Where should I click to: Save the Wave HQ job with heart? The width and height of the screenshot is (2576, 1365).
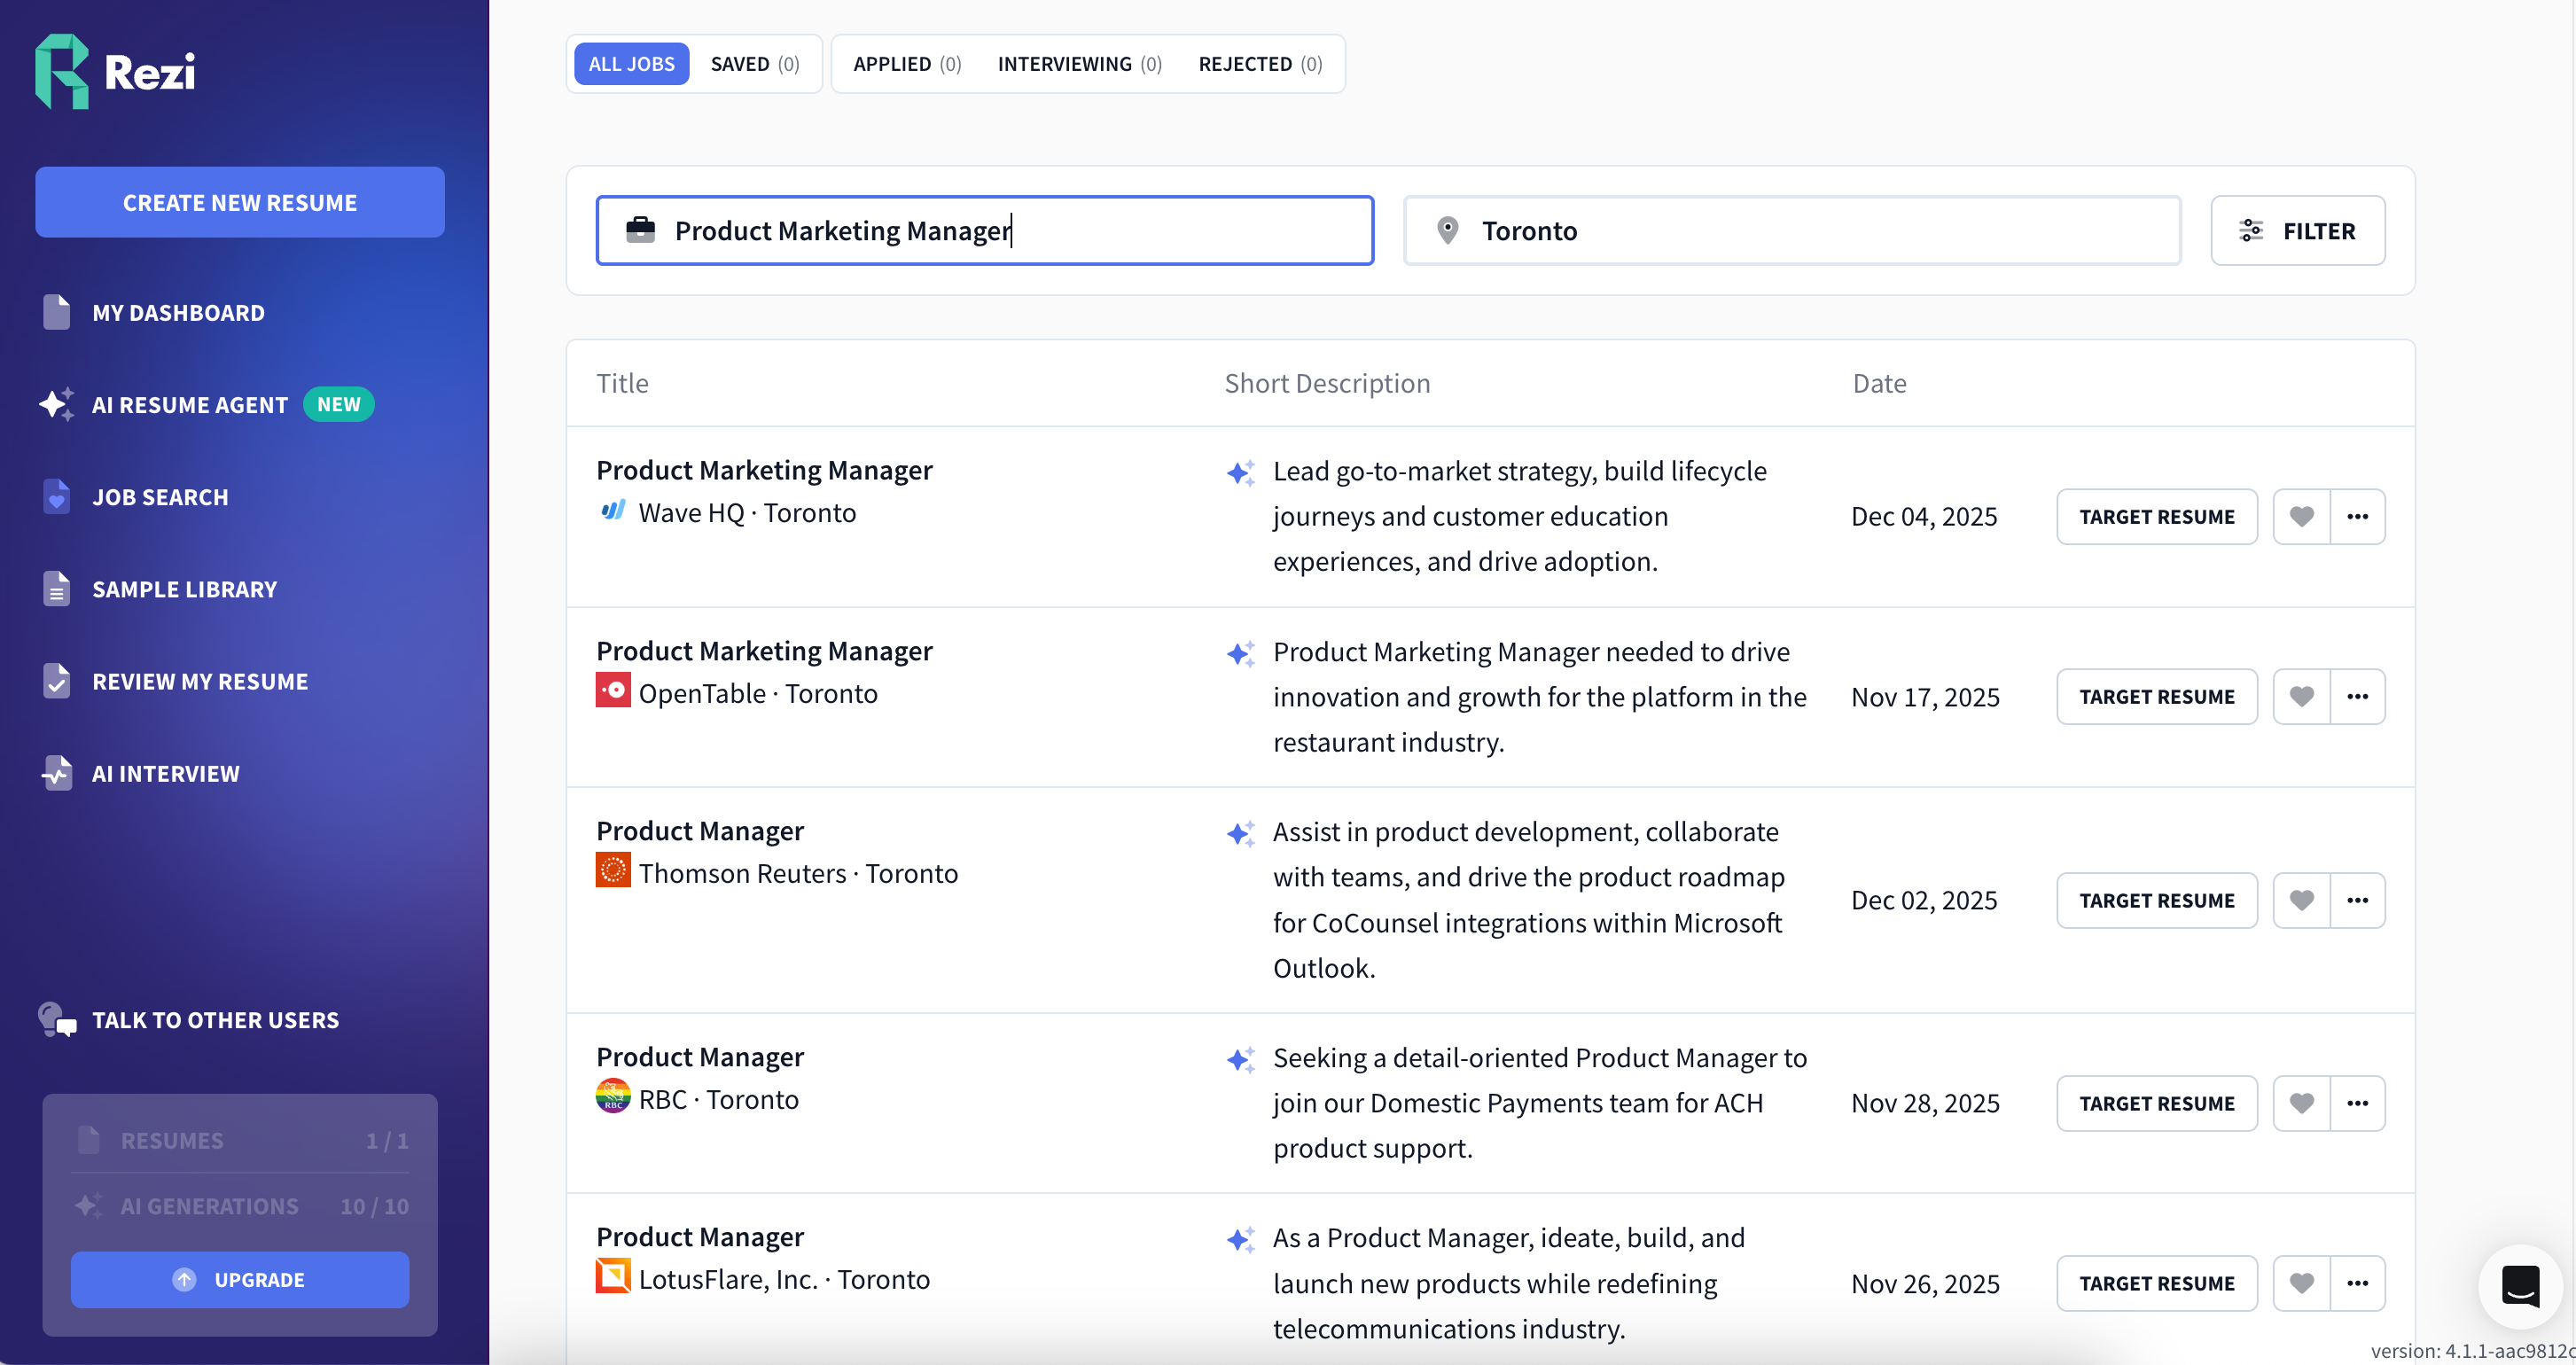coord(2301,517)
